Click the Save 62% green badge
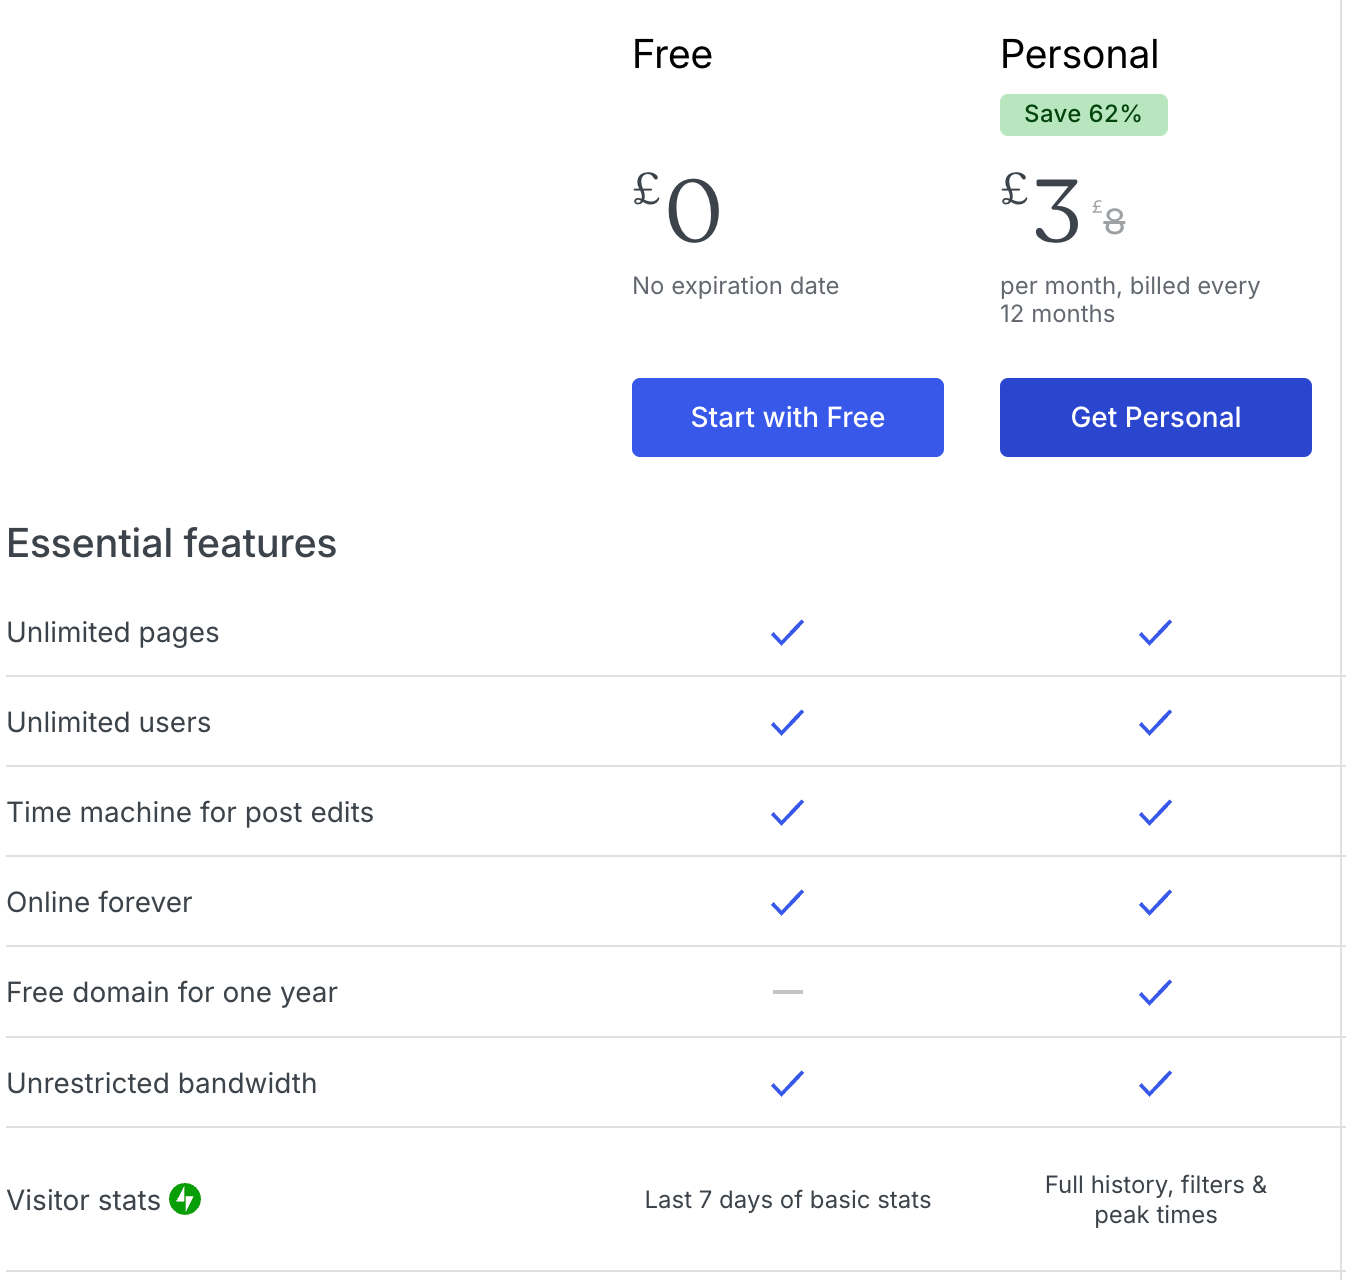Image resolution: width=1346 pixels, height=1280 pixels. 1084,115
